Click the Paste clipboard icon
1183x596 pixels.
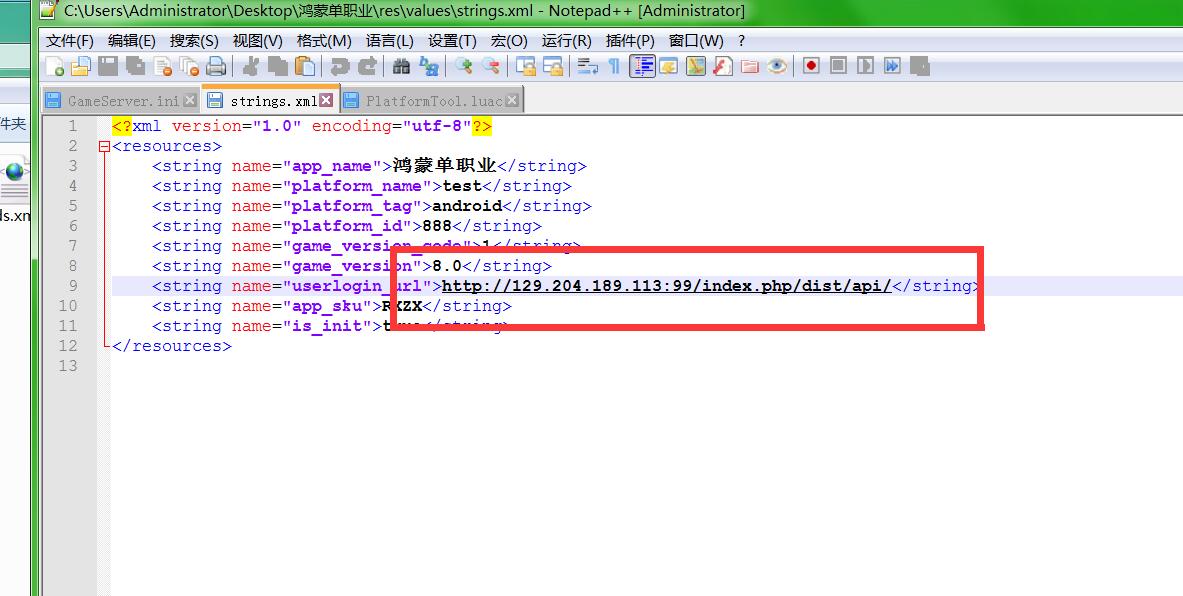tap(305, 66)
